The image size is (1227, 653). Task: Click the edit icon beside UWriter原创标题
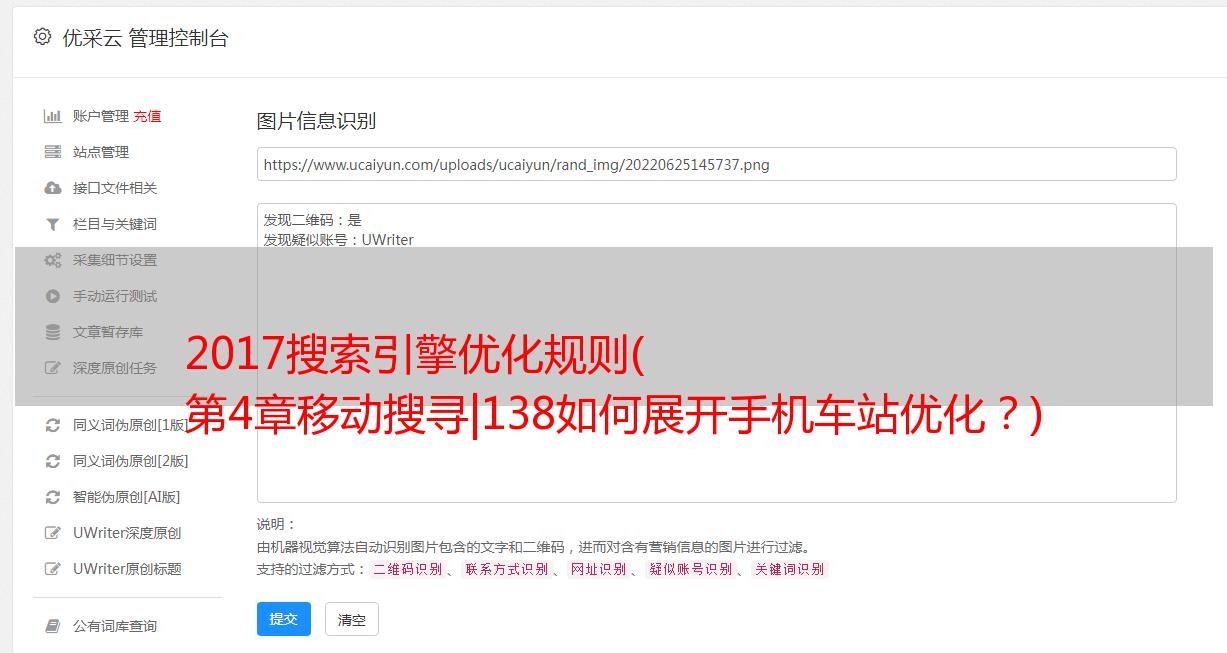click(x=53, y=569)
